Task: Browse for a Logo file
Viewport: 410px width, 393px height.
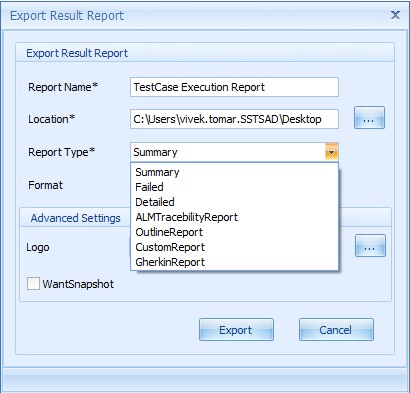Action: click(x=370, y=246)
